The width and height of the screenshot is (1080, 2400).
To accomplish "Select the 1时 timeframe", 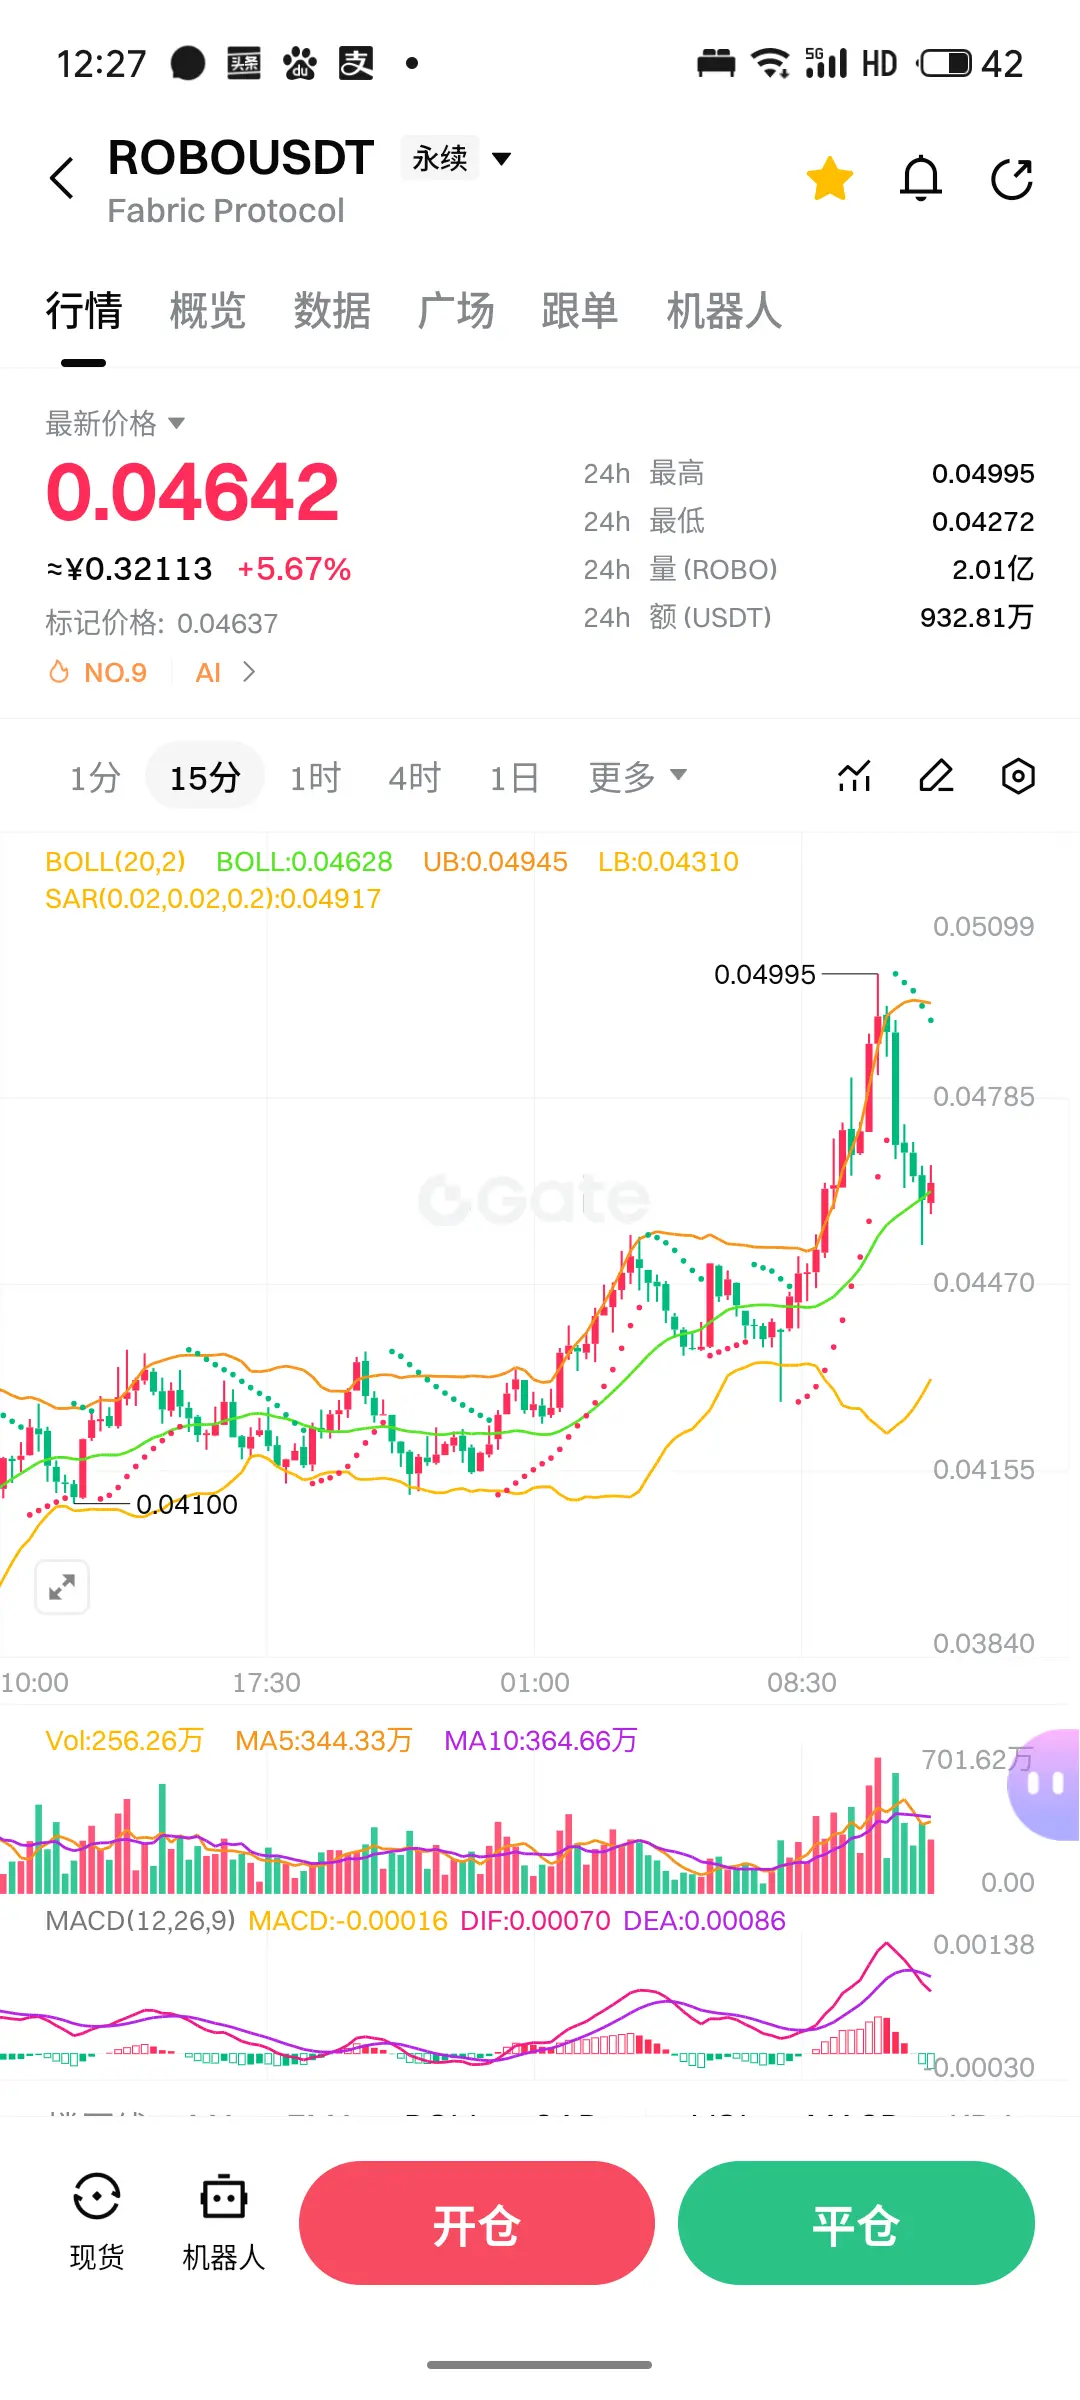I will click(x=315, y=777).
